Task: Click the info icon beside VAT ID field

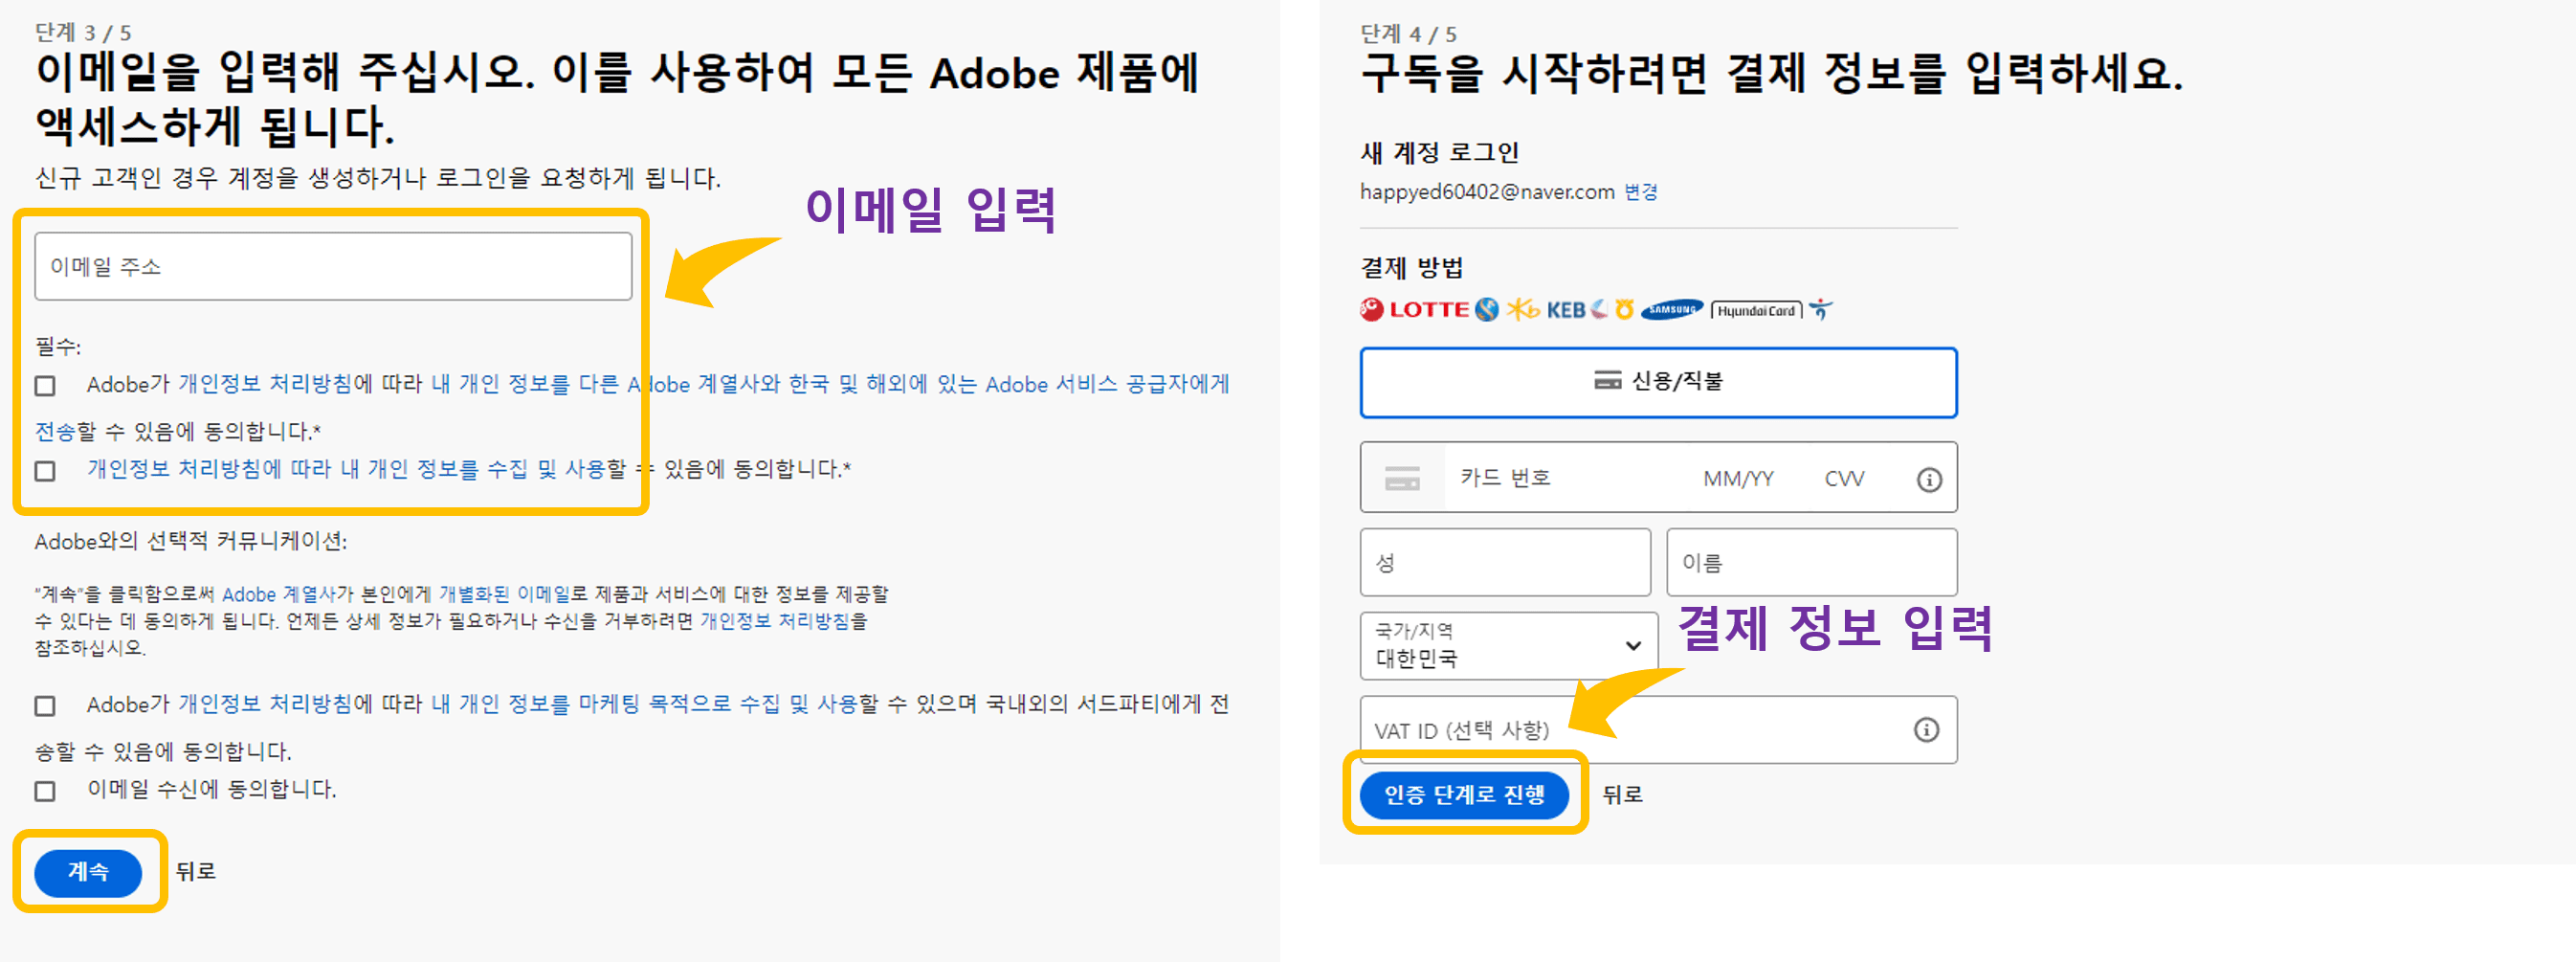Action: 1925,729
